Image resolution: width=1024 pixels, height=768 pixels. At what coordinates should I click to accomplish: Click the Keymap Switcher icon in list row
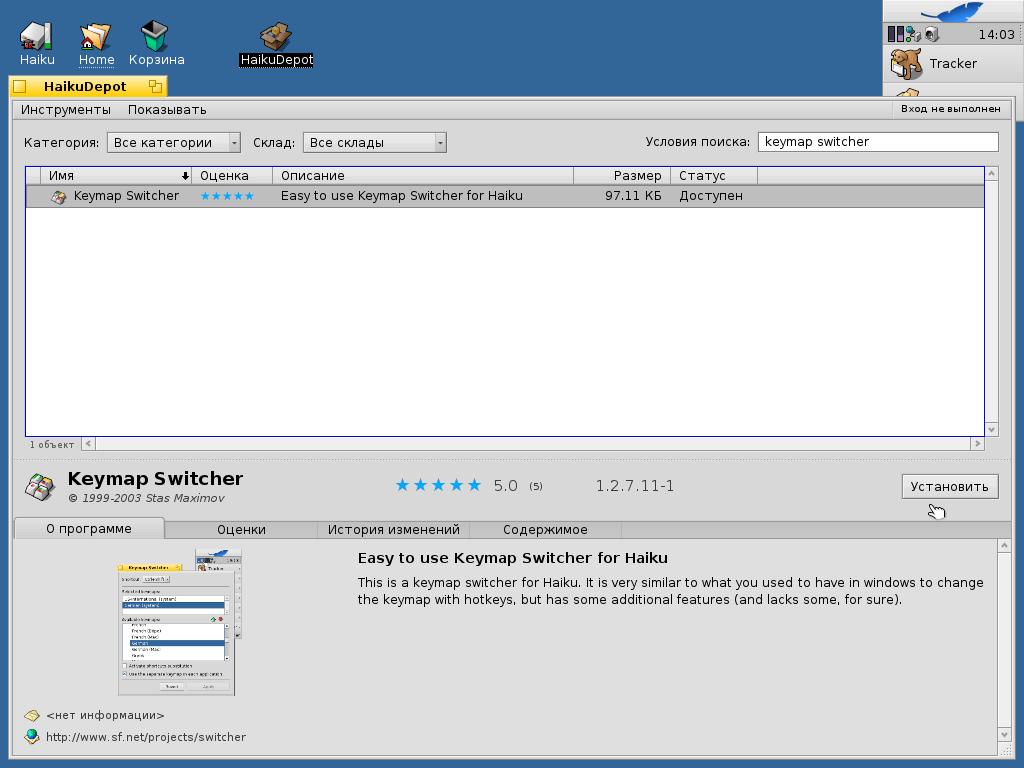coord(59,197)
